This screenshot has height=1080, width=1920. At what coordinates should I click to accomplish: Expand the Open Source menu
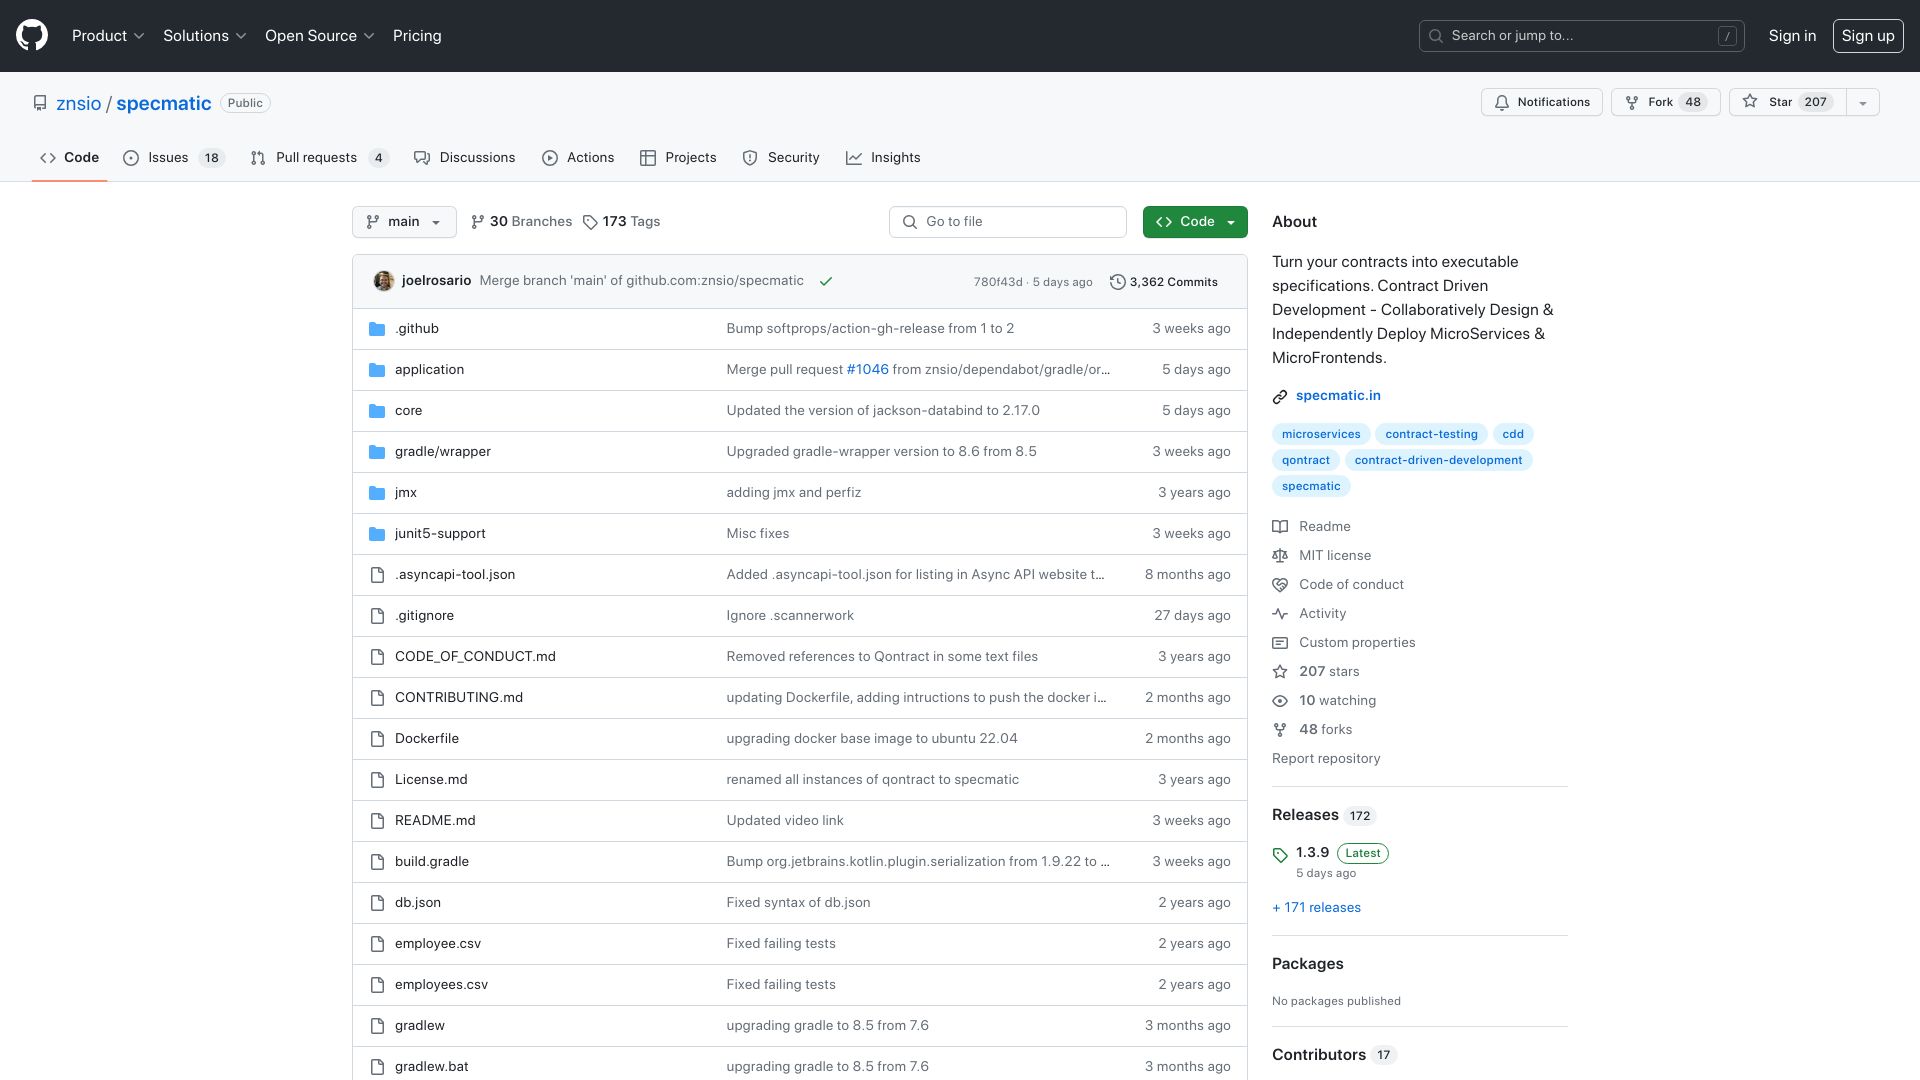[319, 36]
